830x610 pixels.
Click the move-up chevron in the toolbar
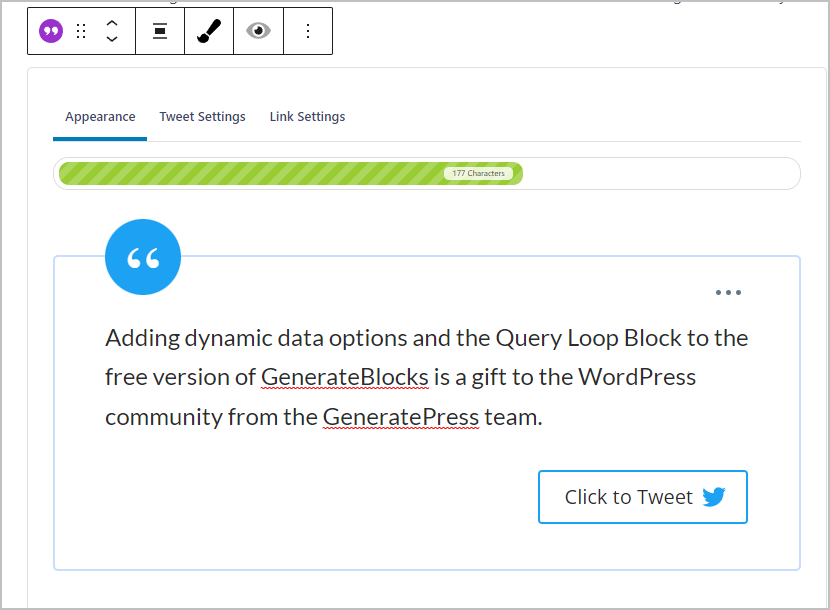tap(112, 24)
